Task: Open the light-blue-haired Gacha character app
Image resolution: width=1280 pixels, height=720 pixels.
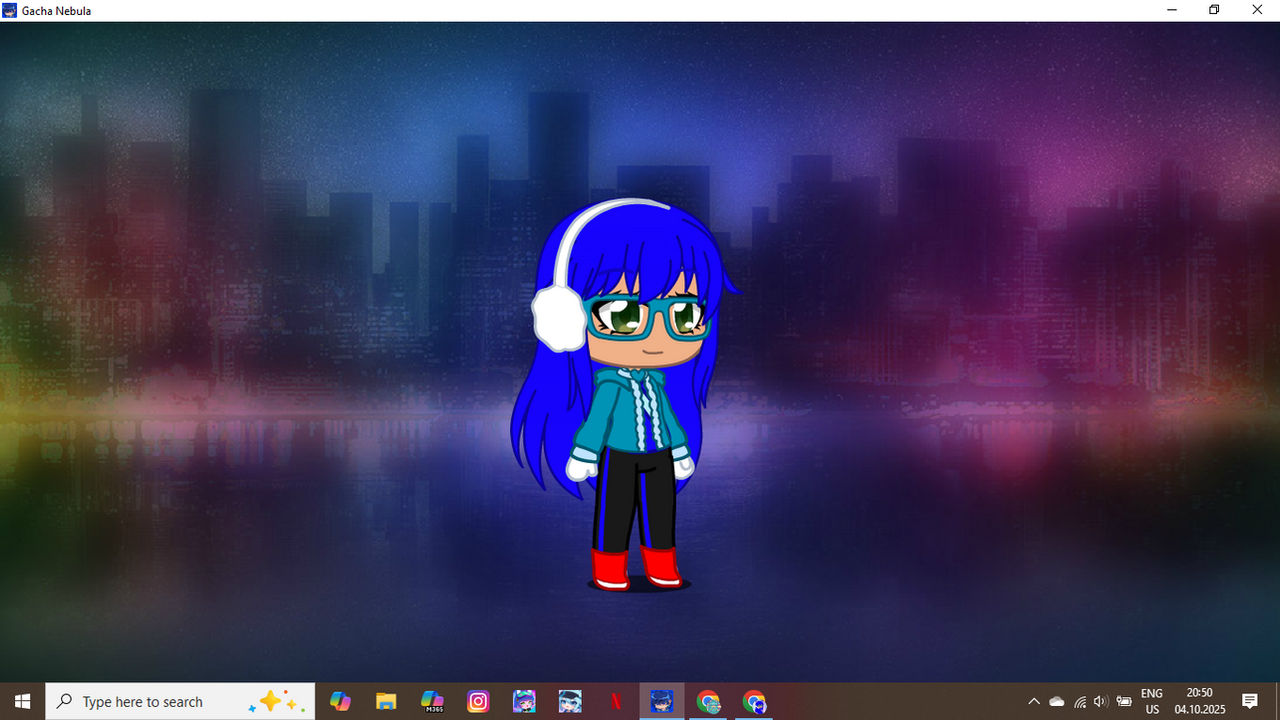Action: tap(570, 701)
